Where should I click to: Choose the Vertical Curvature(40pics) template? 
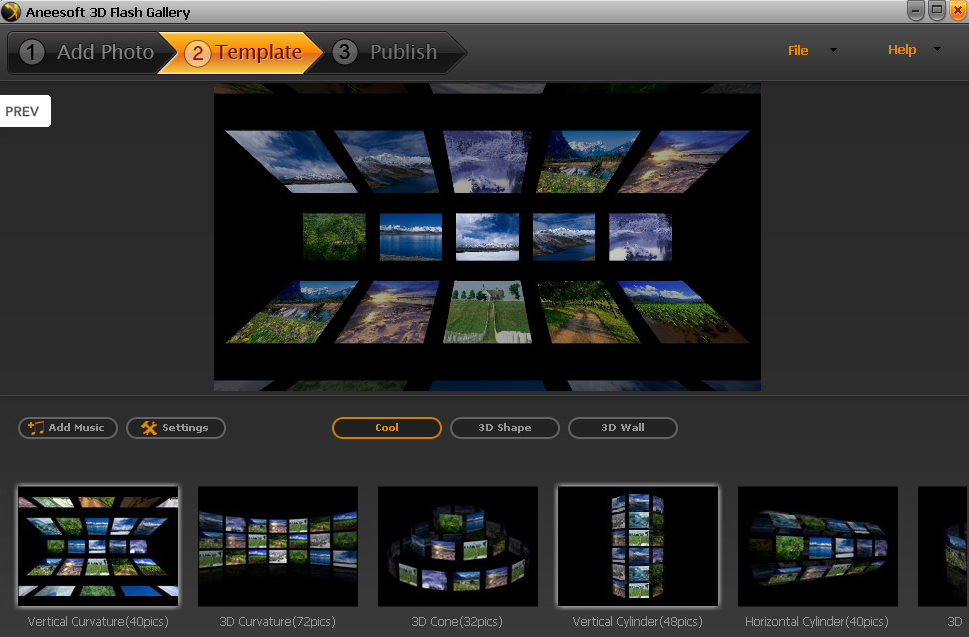(98, 546)
